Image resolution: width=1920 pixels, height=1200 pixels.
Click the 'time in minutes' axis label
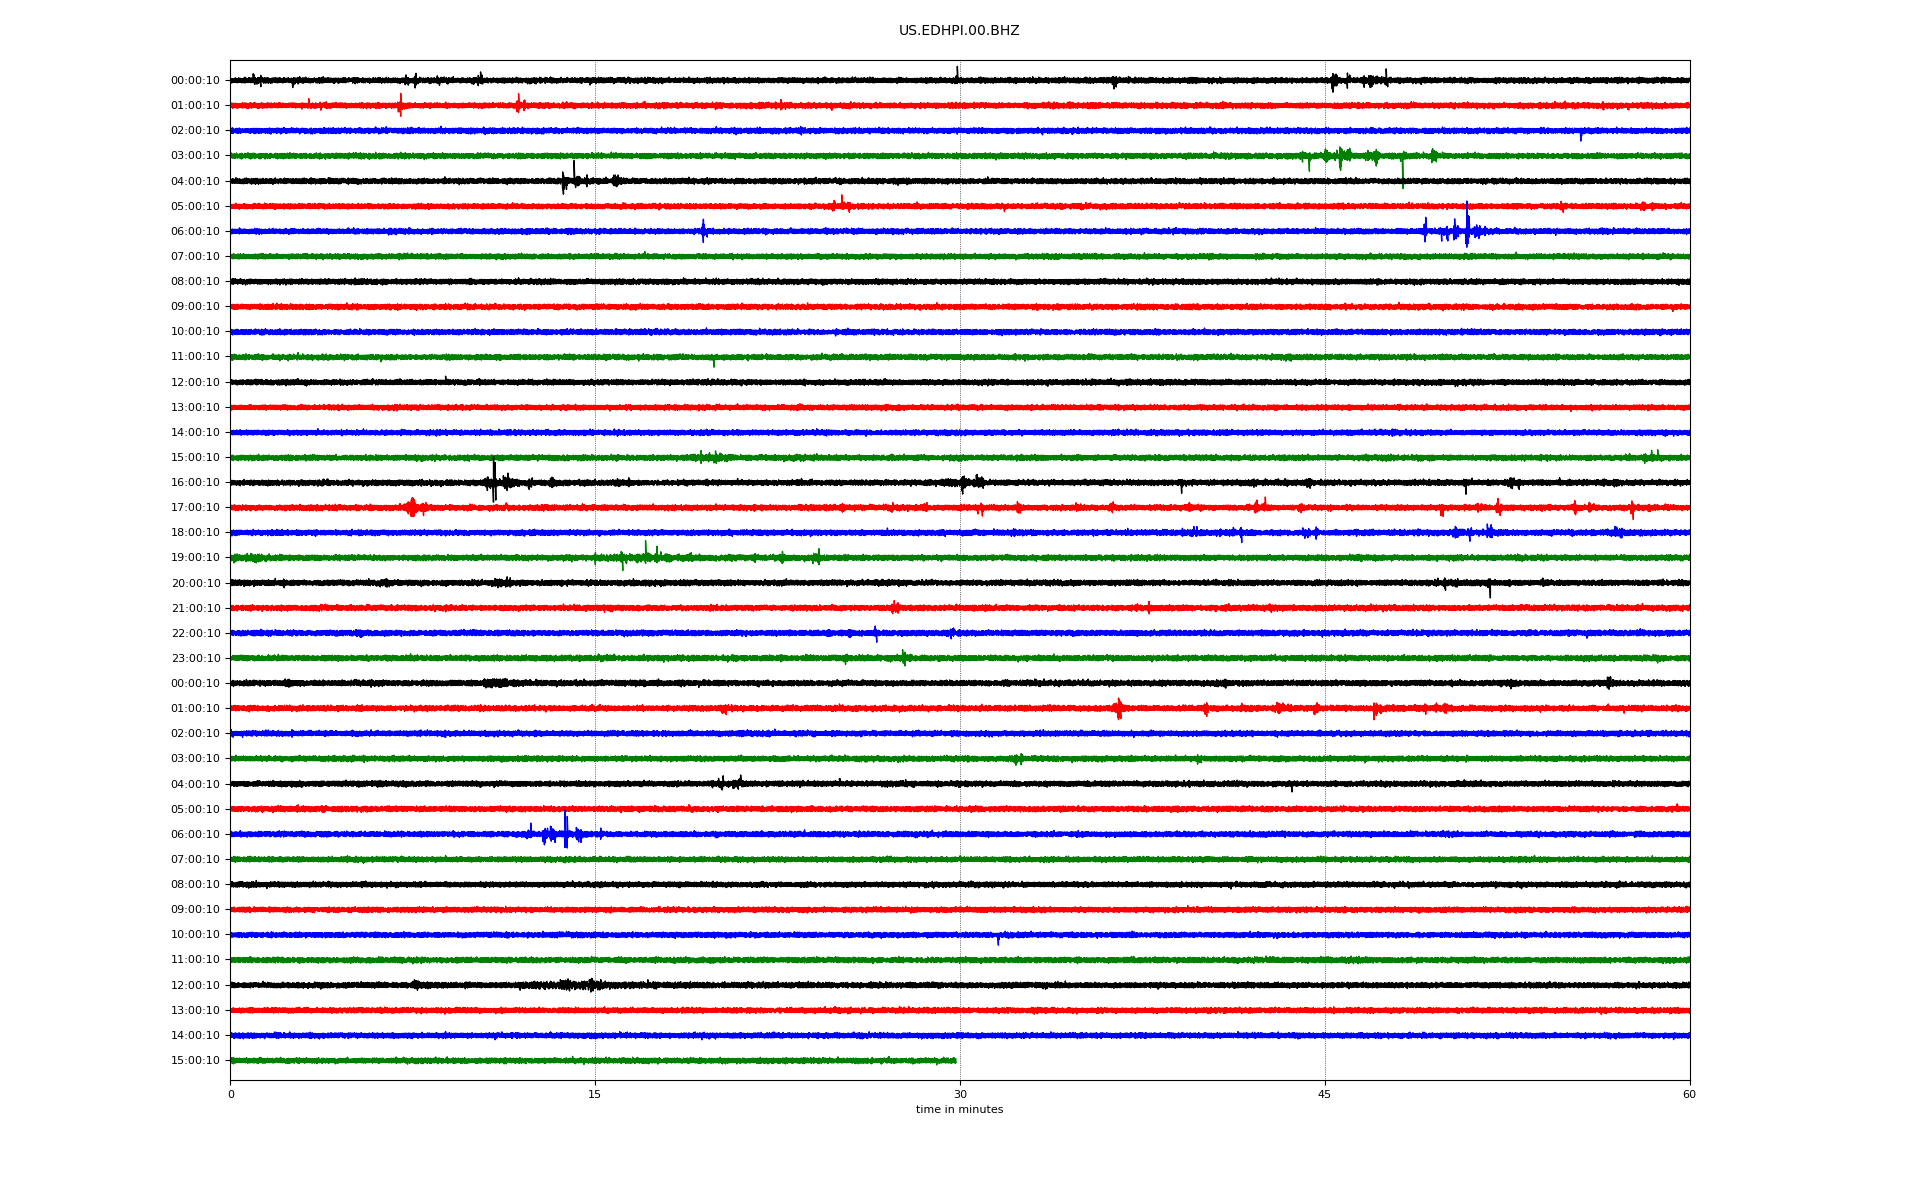pos(958,1110)
